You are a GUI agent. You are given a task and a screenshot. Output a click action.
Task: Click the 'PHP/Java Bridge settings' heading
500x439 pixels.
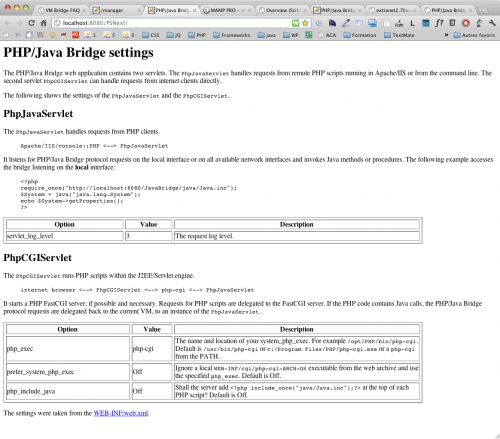click(78, 52)
